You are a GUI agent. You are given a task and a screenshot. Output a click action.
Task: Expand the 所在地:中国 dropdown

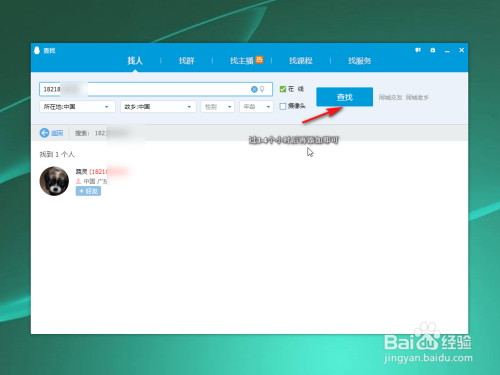point(77,107)
